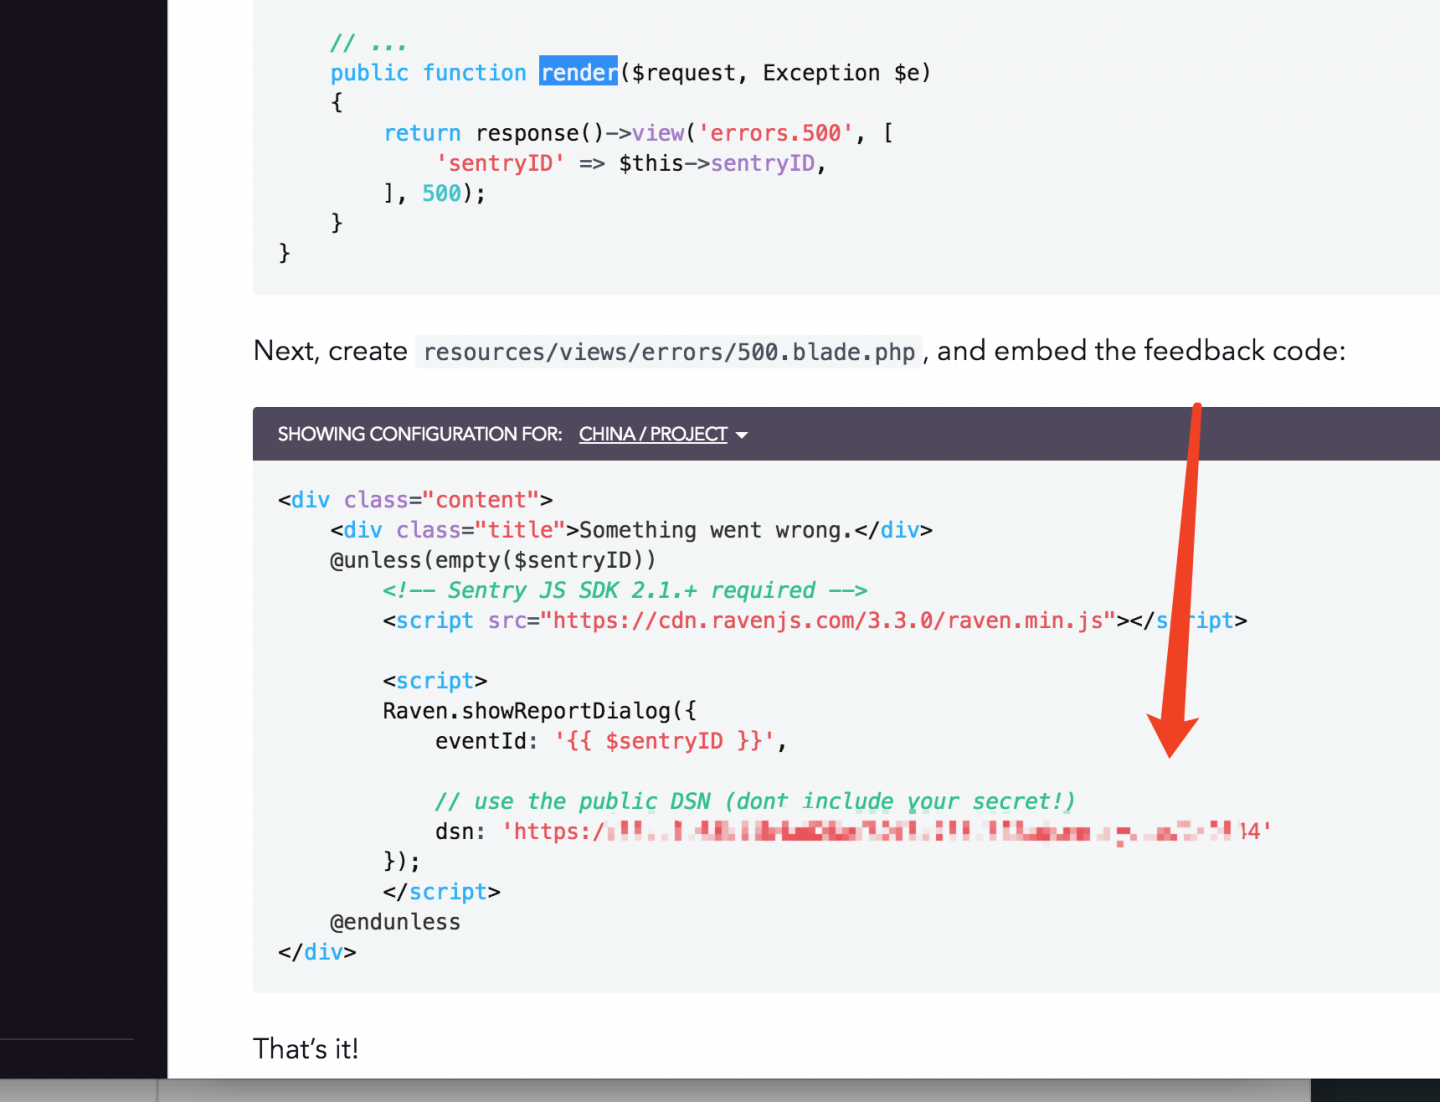The height and width of the screenshot is (1102, 1440).
Task: Click the 'That's it!' paragraph
Action: click(306, 1048)
